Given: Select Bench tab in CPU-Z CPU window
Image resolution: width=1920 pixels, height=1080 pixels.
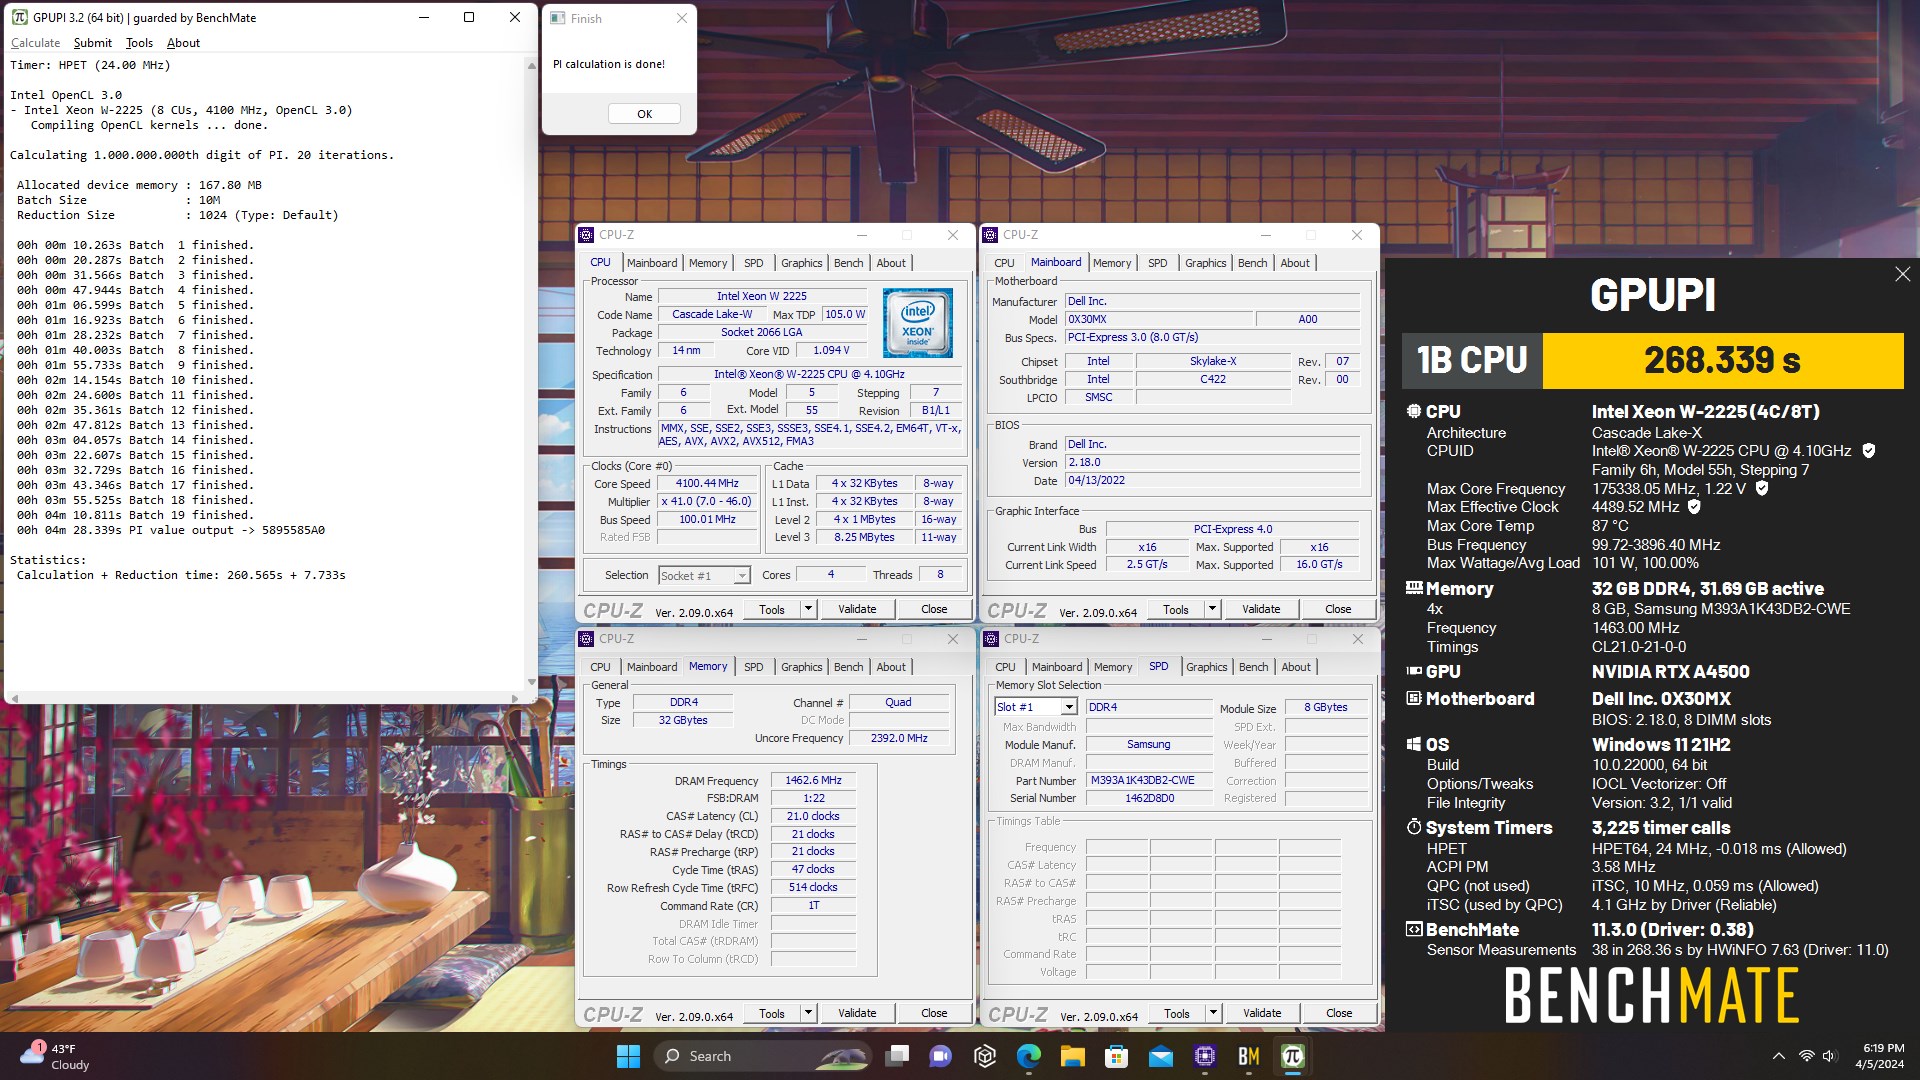Looking at the screenshot, I should click(848, 263).
